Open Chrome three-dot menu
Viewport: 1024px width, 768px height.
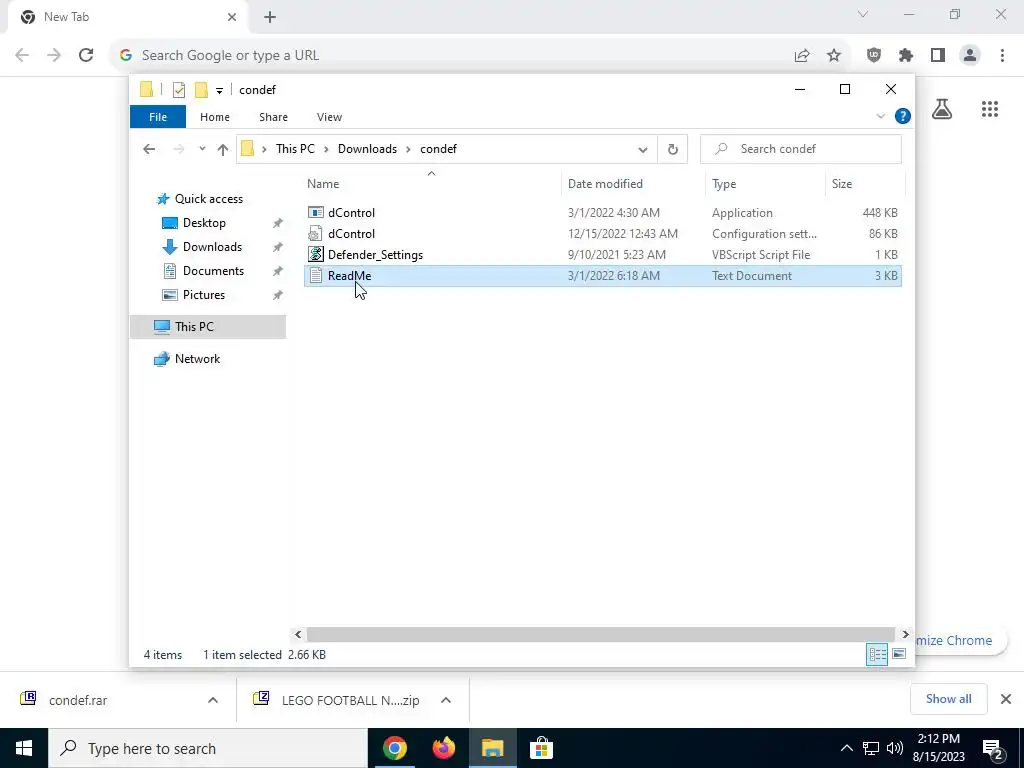coord(1002,56)
